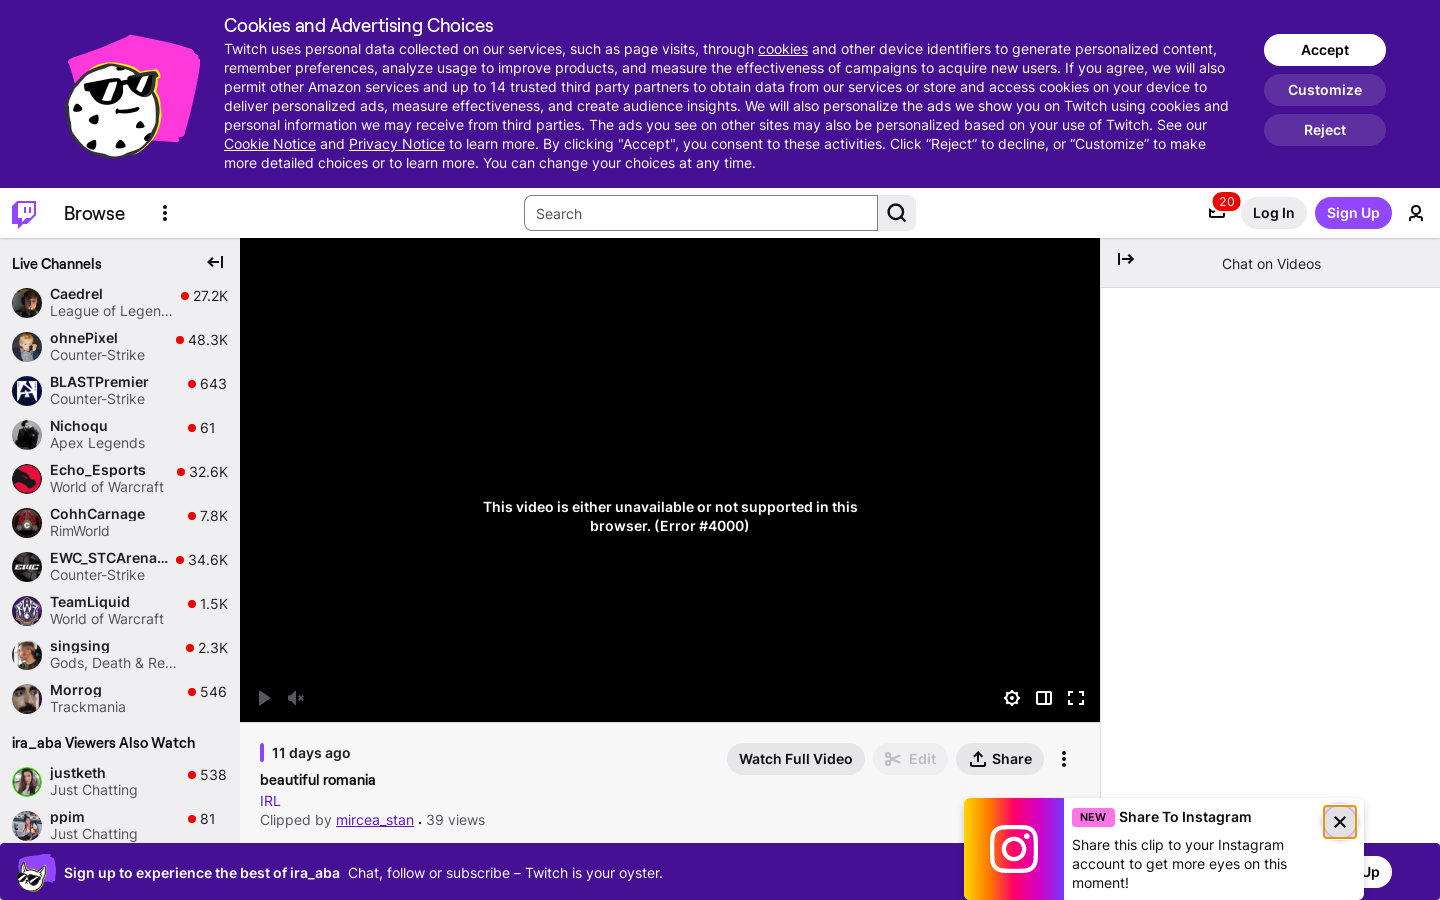The image size is (1440, 900).
Task: Open more clip options beside Share
Action: (x=1064, y=759)
